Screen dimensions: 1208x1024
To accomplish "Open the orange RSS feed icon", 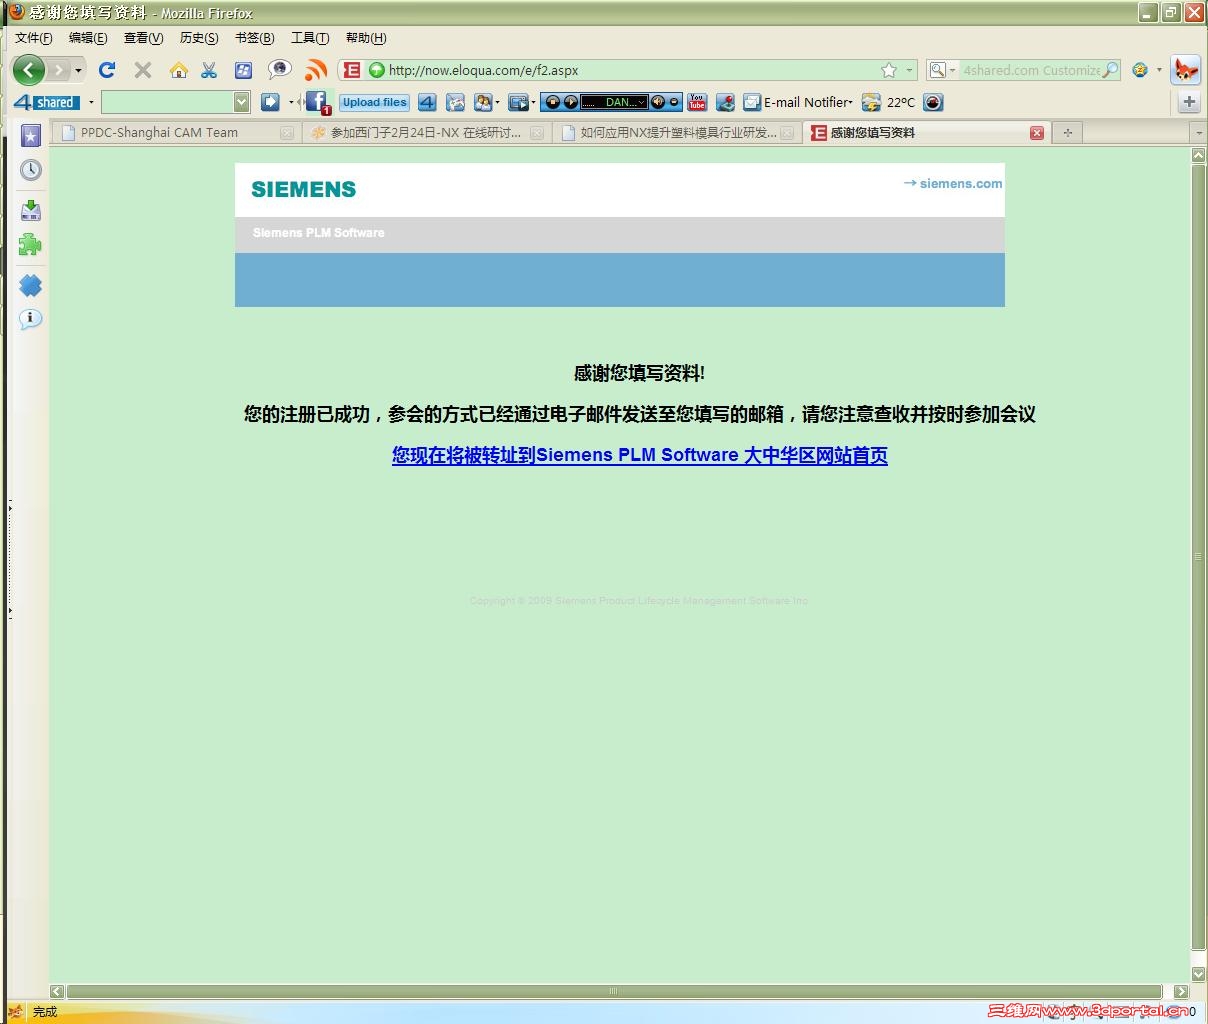I will (x=316, y=70).
